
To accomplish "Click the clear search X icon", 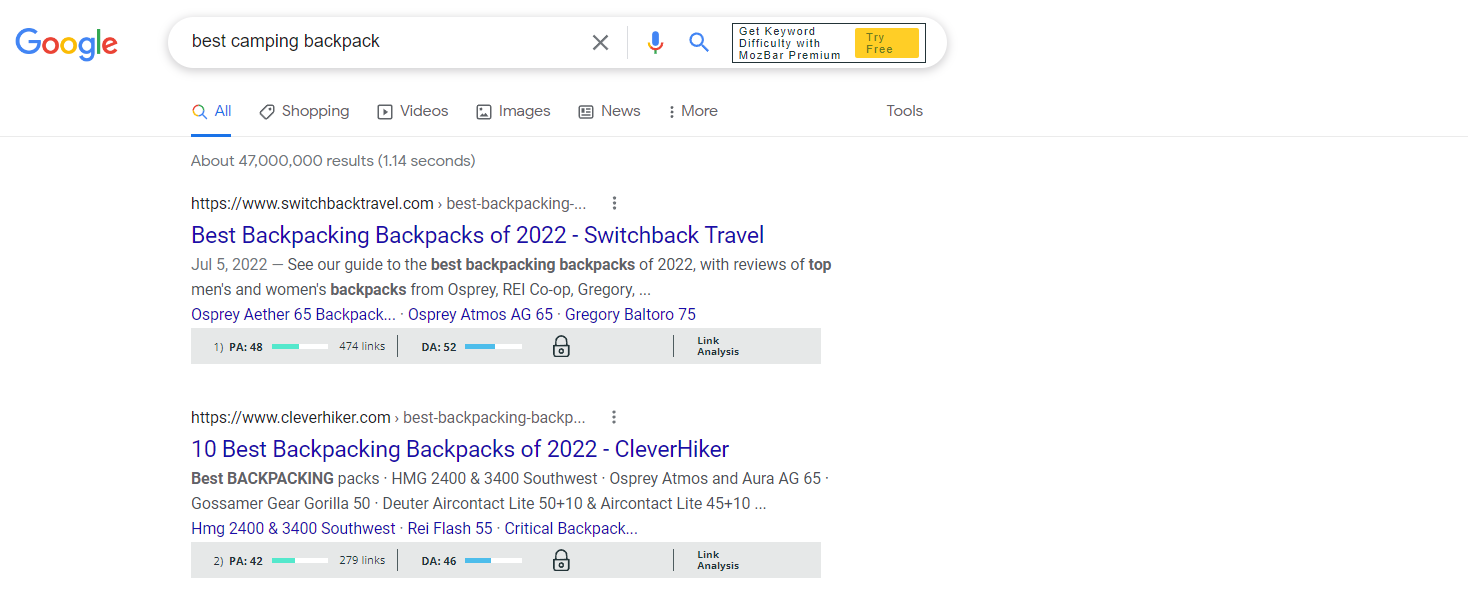I will coord(600,42).
